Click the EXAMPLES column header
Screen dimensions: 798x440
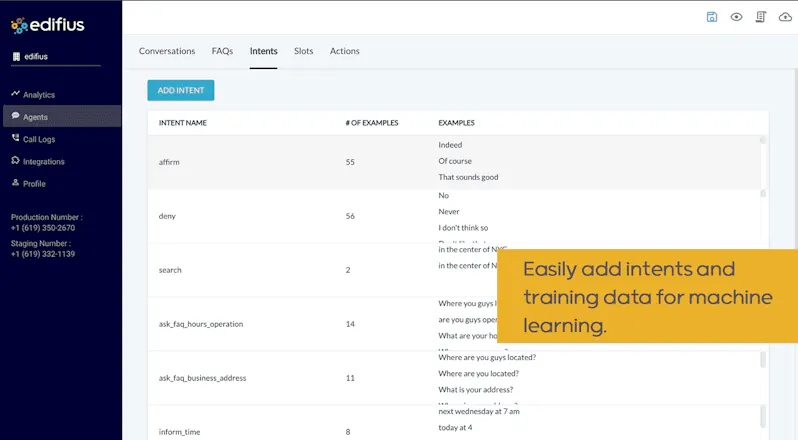click(x=457, y=123)
